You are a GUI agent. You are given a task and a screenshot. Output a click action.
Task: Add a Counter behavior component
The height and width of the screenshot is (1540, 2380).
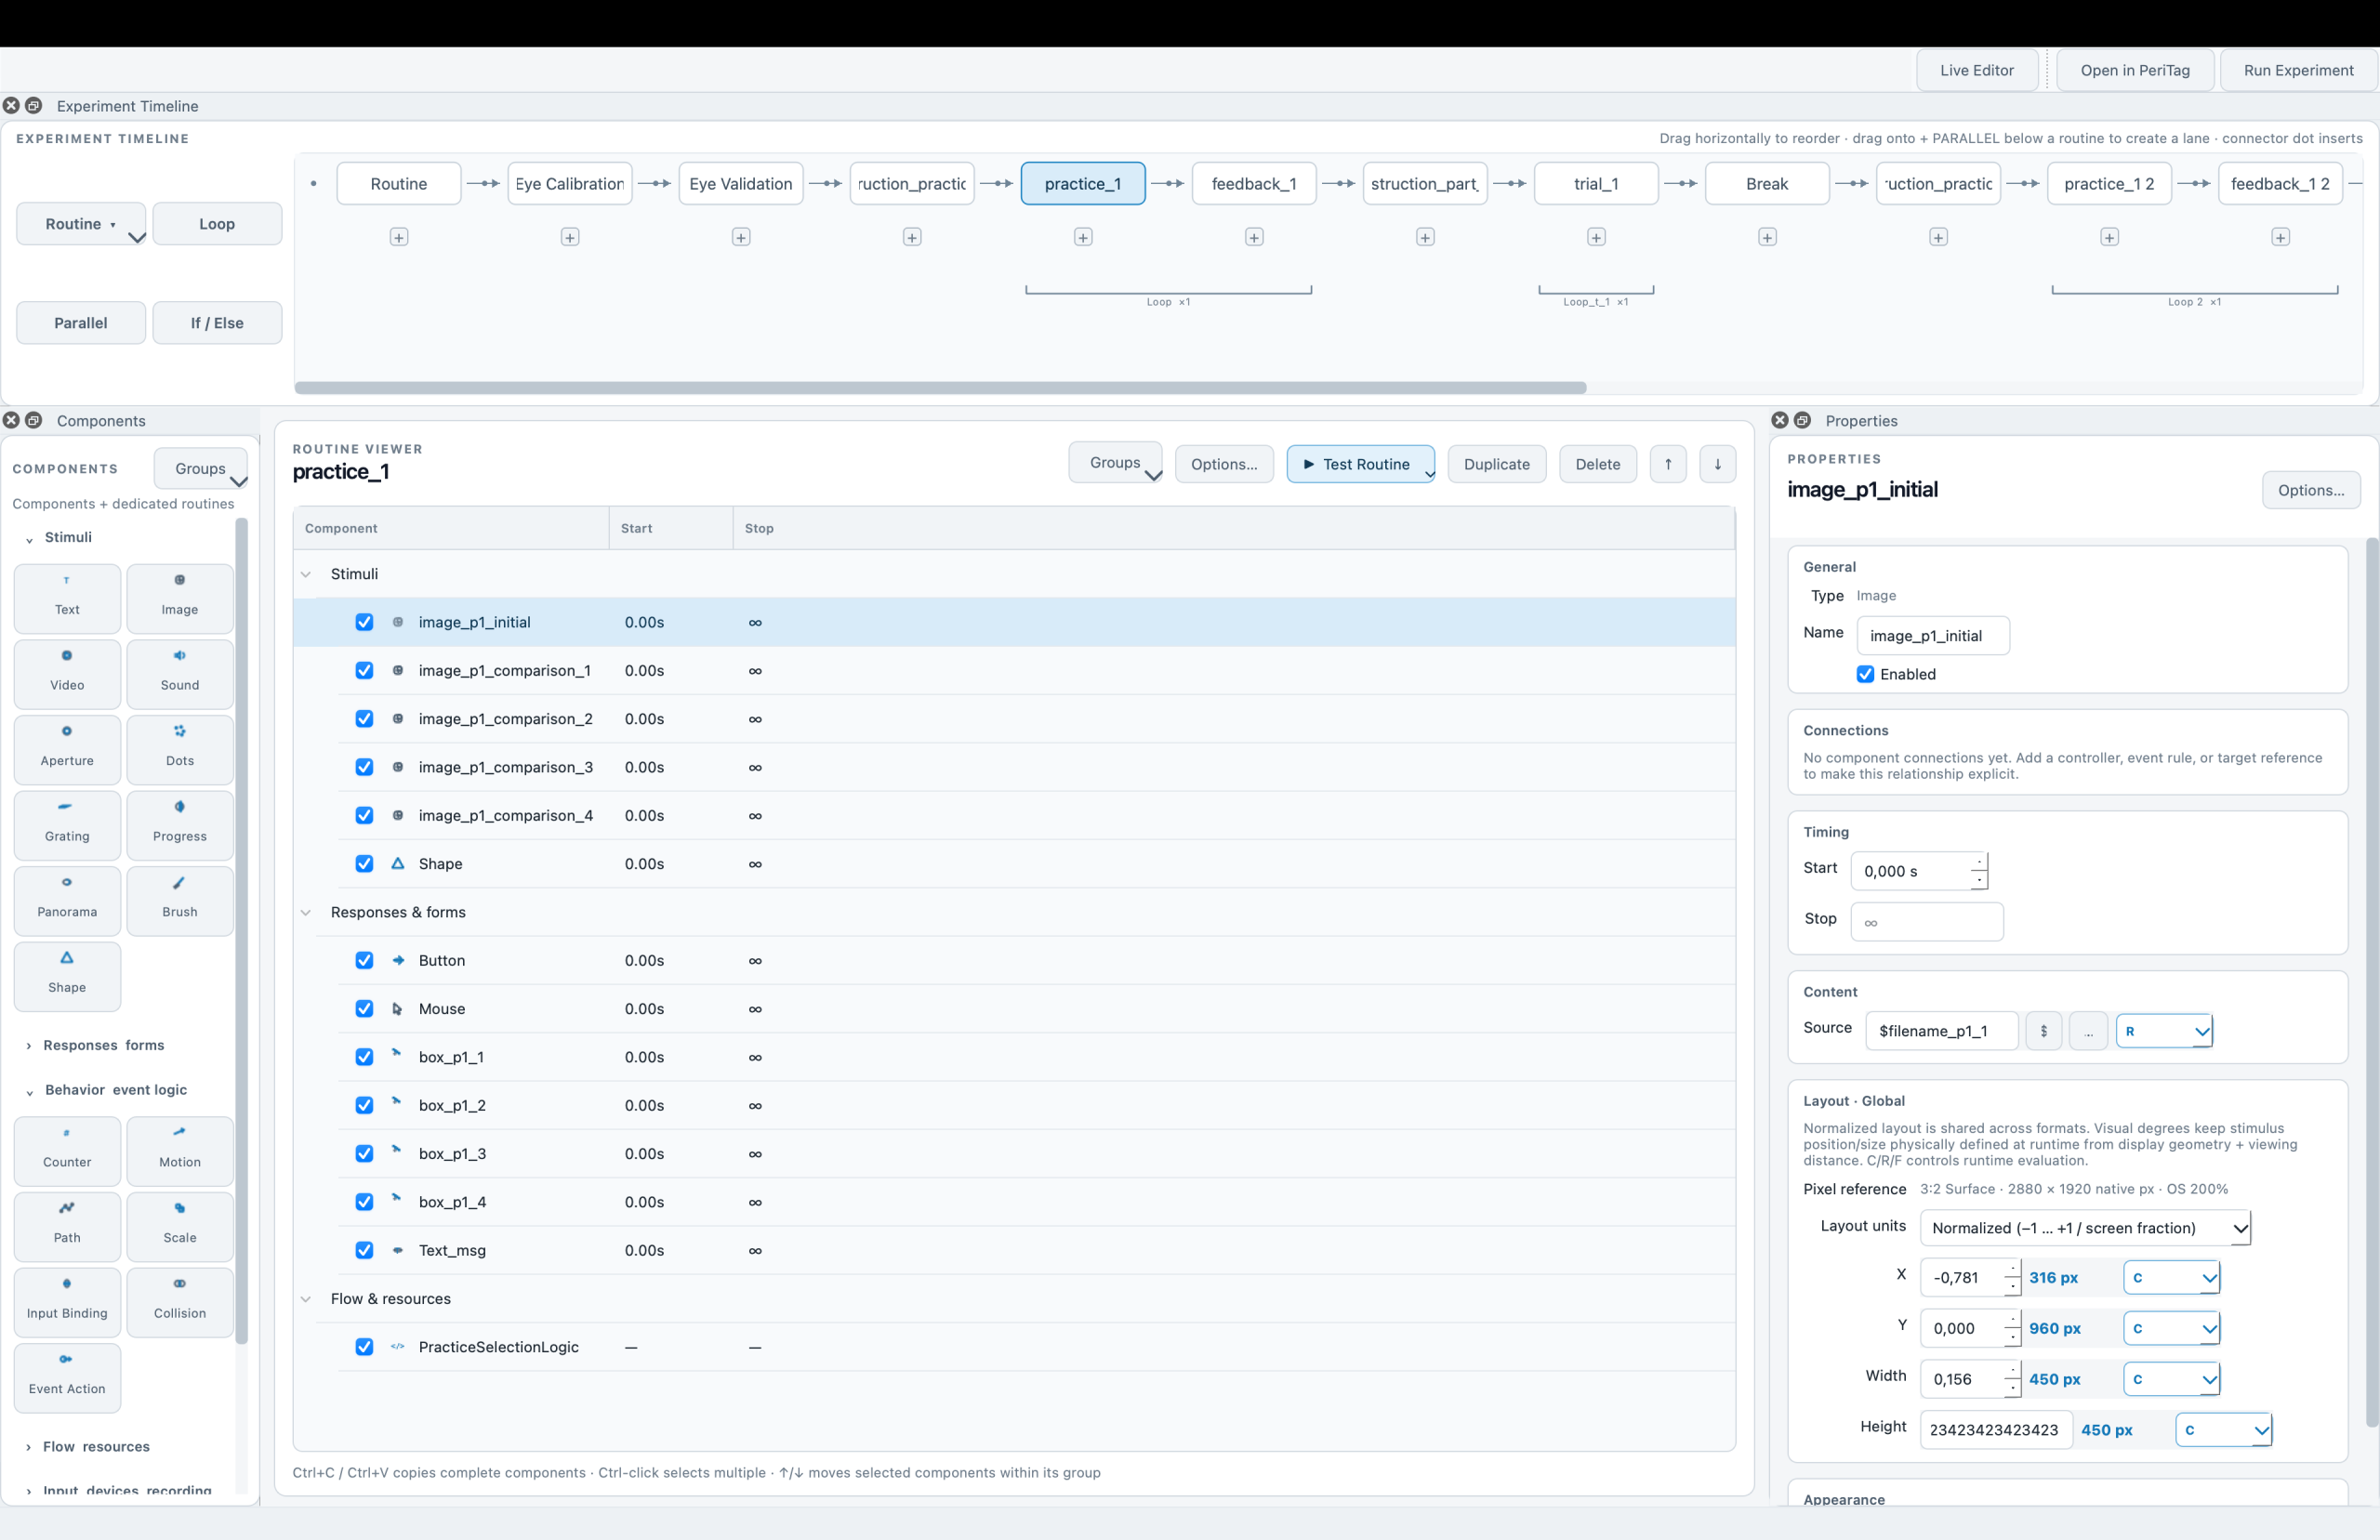pos(67,1151)
